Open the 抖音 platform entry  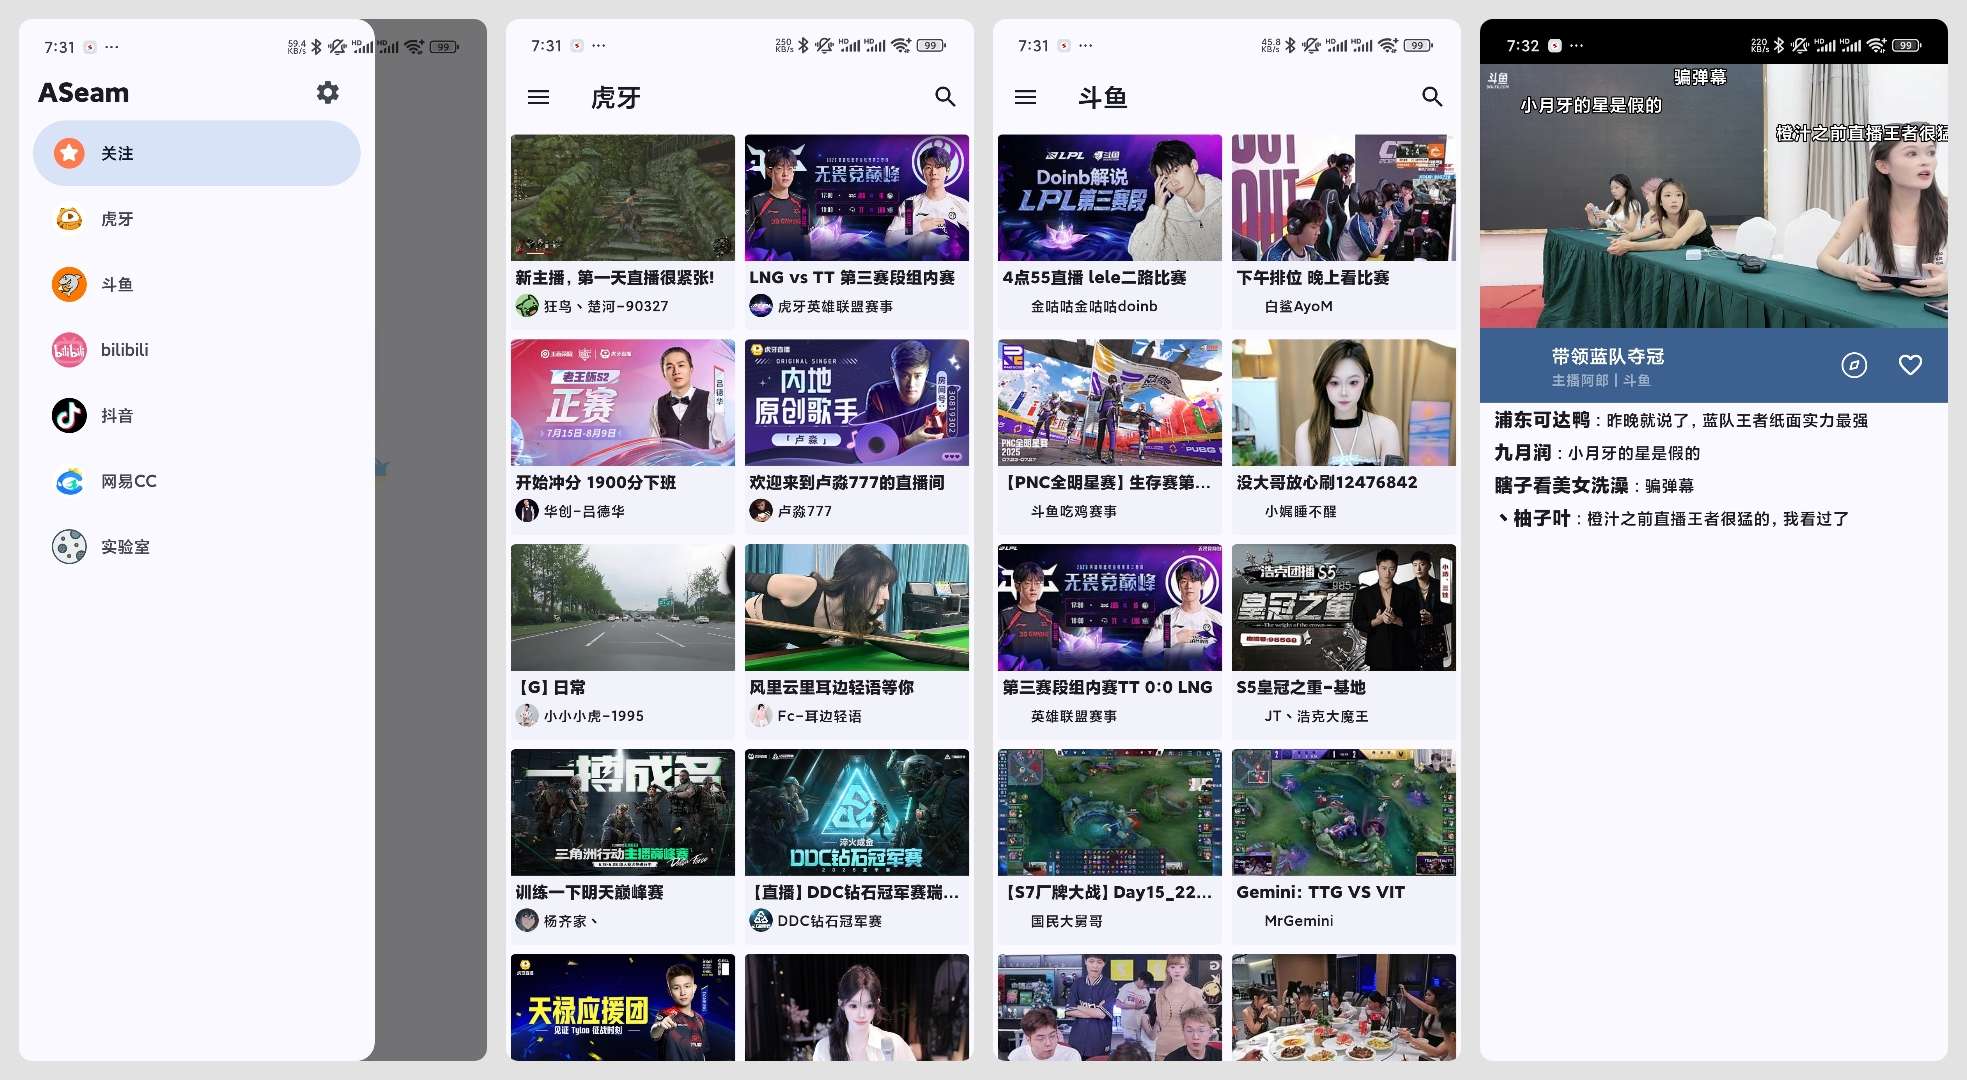(x=117, y=416)
